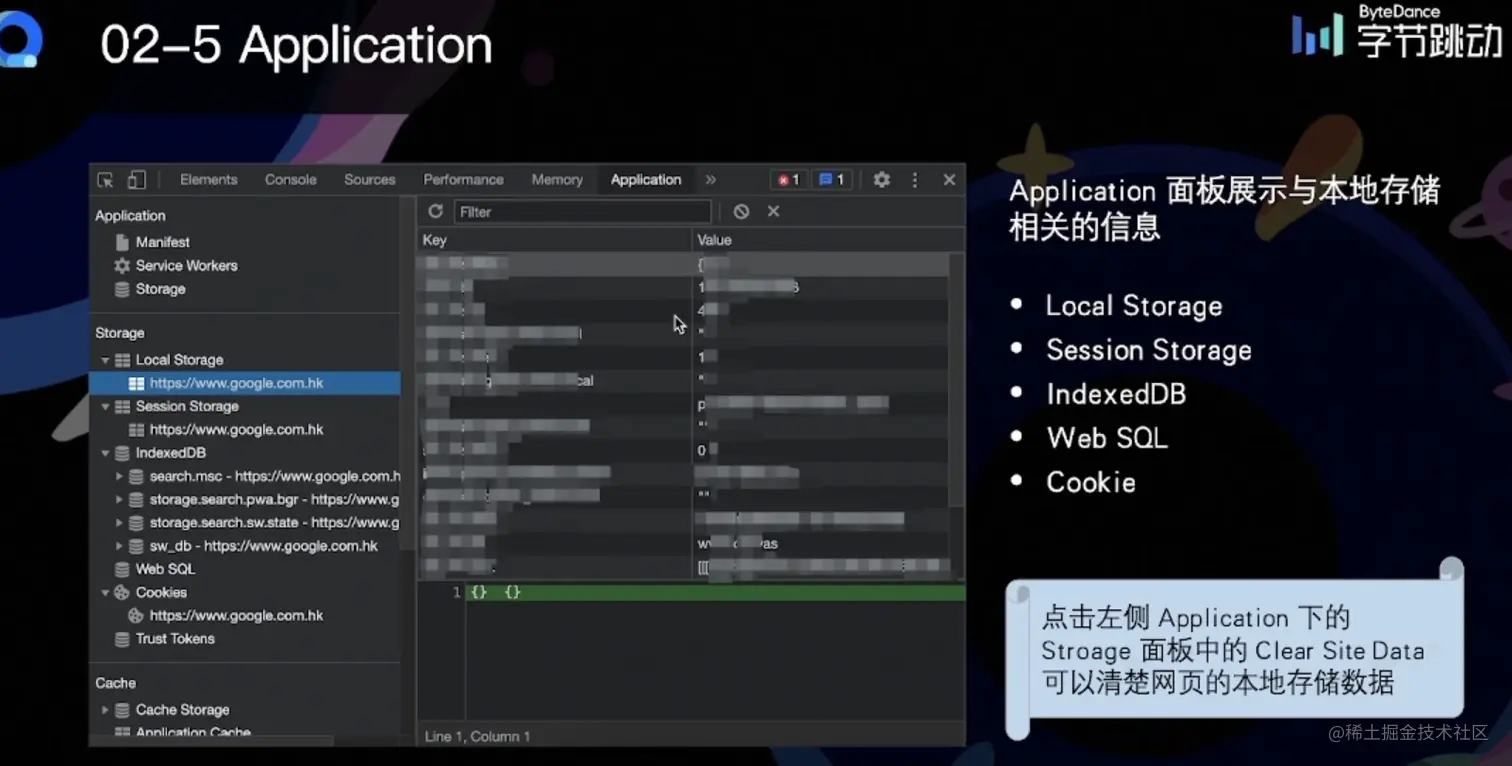Select the Application tab
1512x766 pixels.
click(646, 180)
